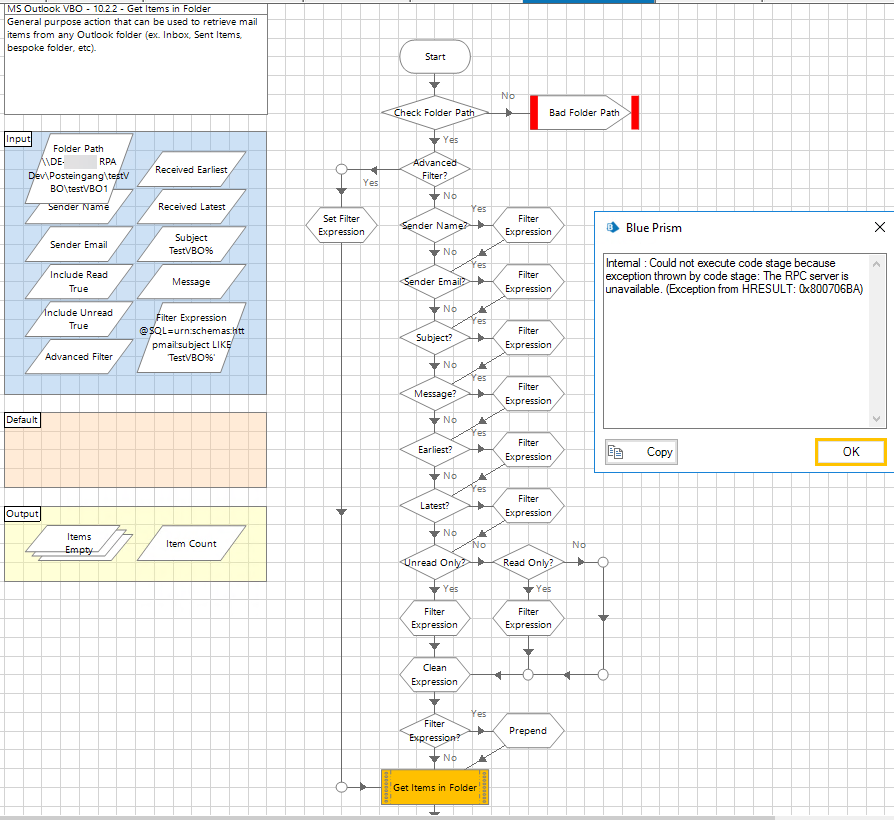Viewport: 894px width, 820px height.
Task: Select the Received Earliest data item
Action: click(x=192, y=169)
